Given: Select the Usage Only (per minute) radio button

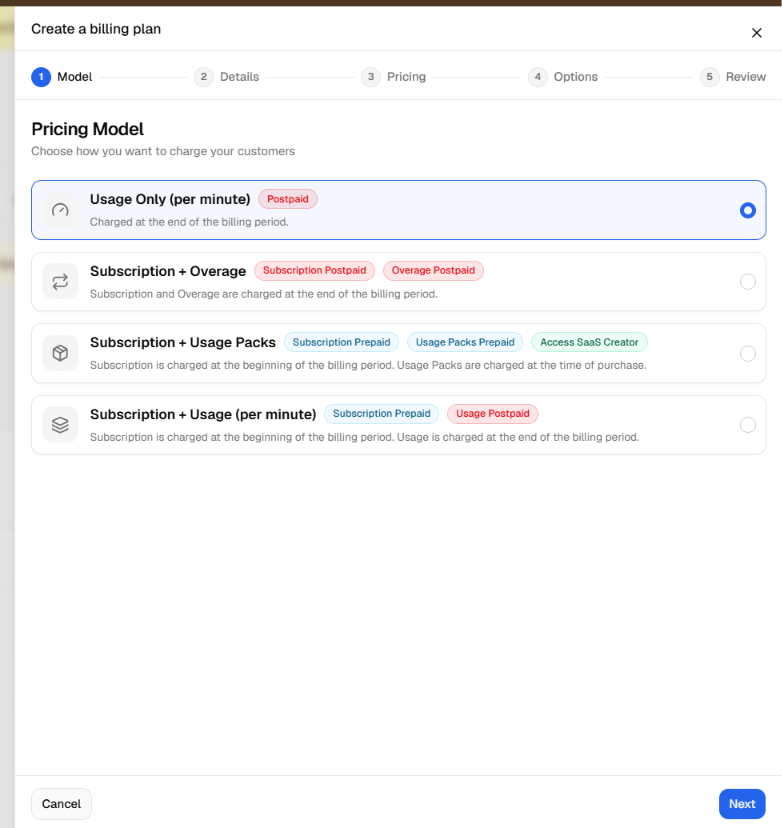Looking at the screenshot, I should click(x=747, y=210).
